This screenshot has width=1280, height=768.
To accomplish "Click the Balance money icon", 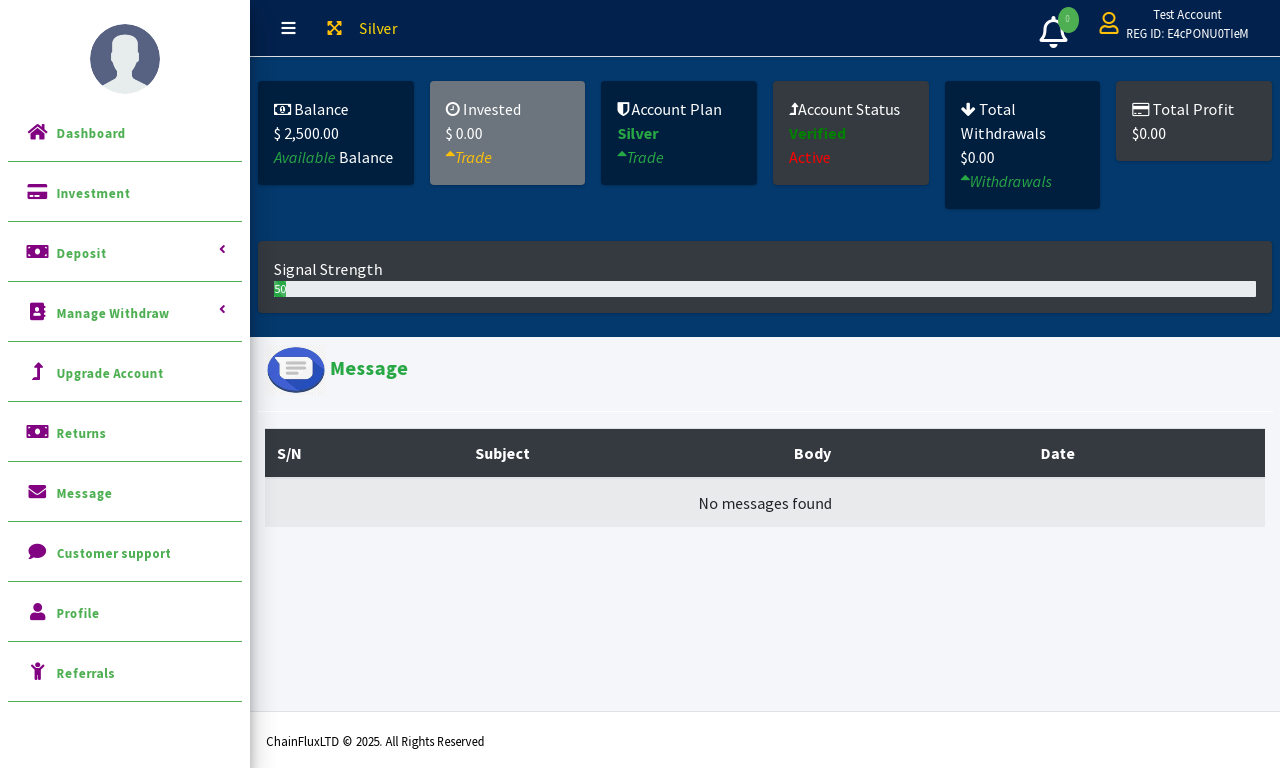I will (x=282, y=110).
